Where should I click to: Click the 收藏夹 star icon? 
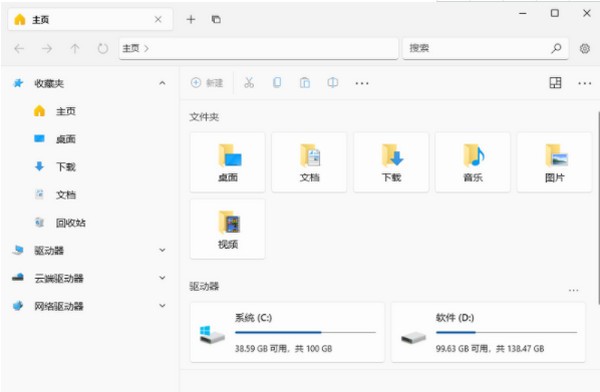tap(18, 83)
